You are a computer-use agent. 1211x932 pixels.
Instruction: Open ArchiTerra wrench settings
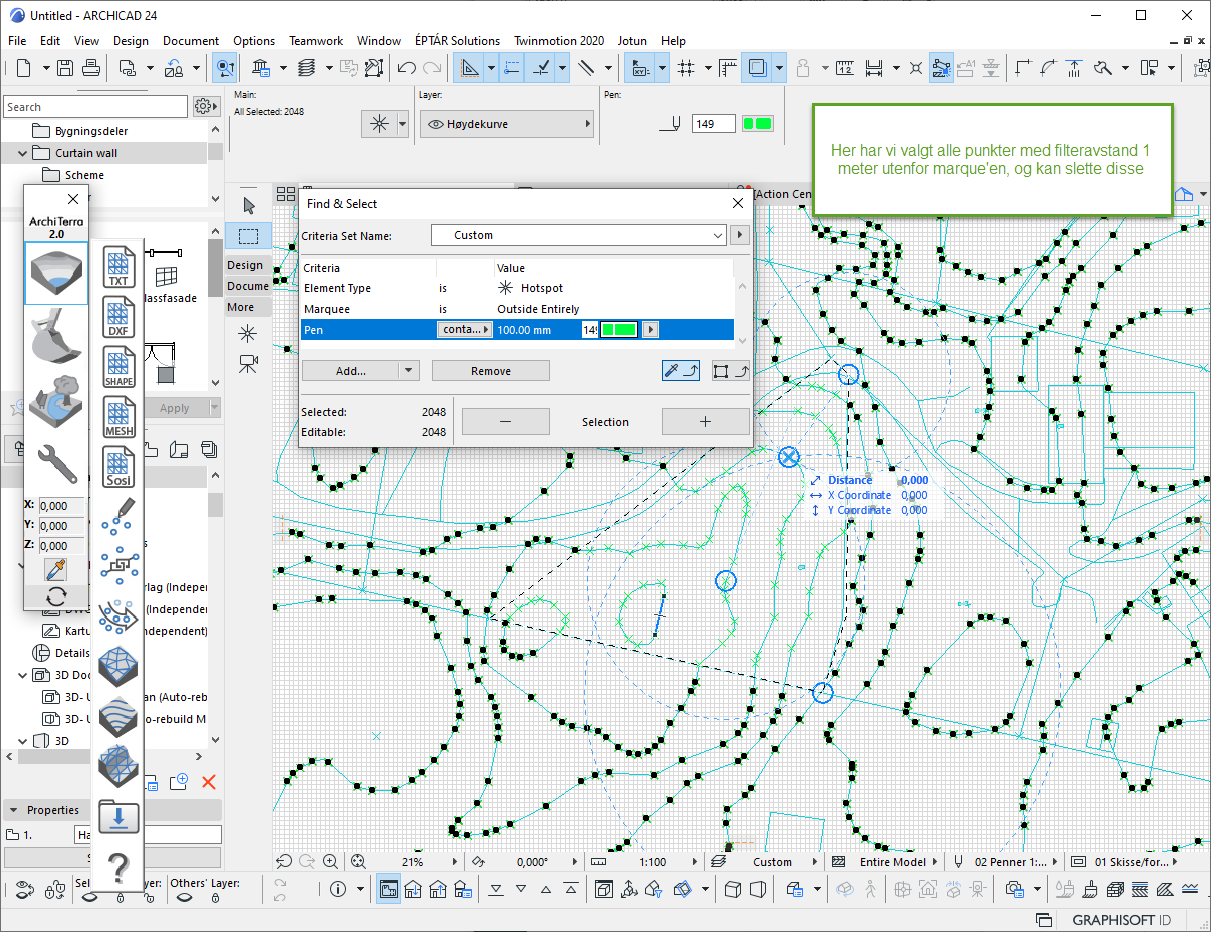tap(56, 464)
